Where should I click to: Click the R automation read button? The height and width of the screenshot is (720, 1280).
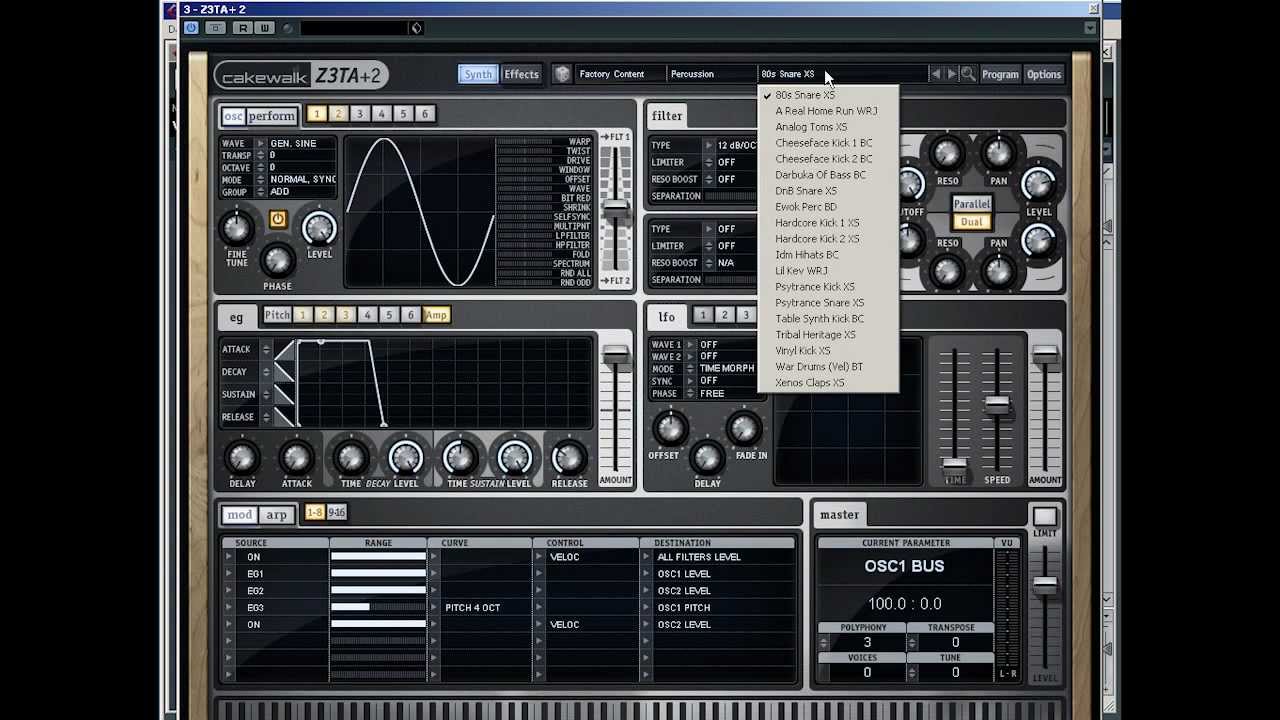243,28
